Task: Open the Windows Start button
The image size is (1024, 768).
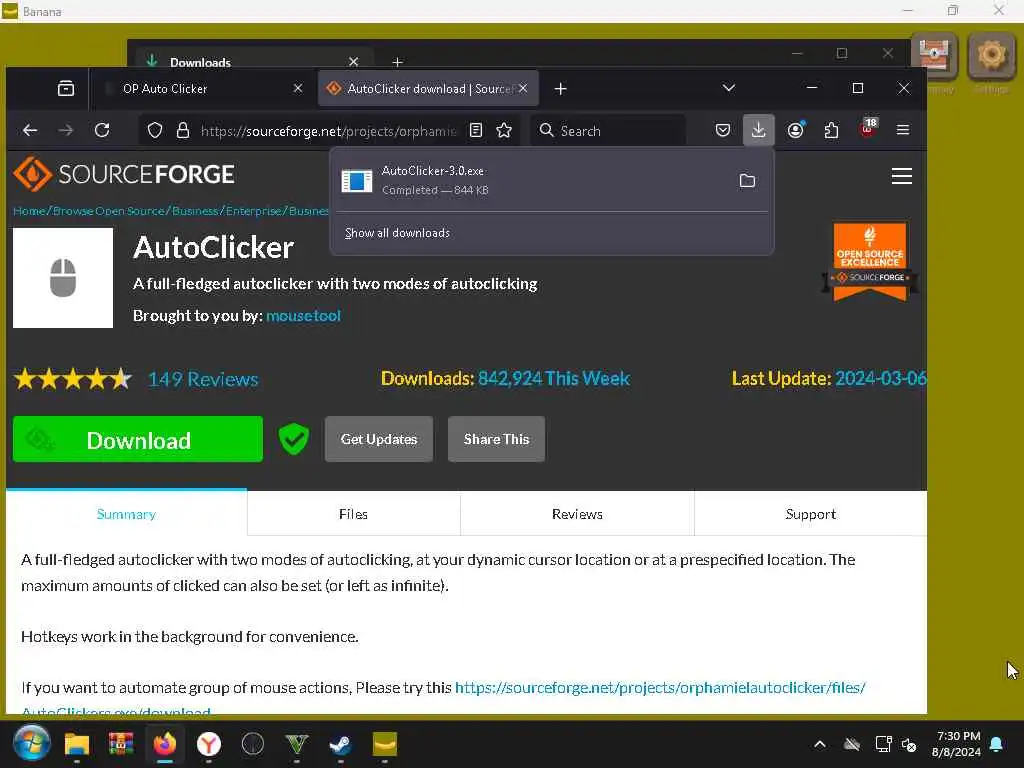Action: [x=31, y=744]
